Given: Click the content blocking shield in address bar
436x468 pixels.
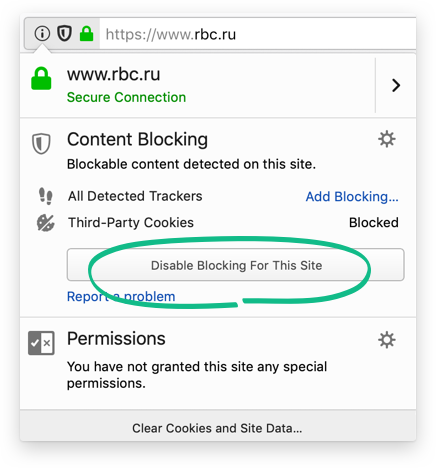Looking at the screenshot, I should pos(64,34).
